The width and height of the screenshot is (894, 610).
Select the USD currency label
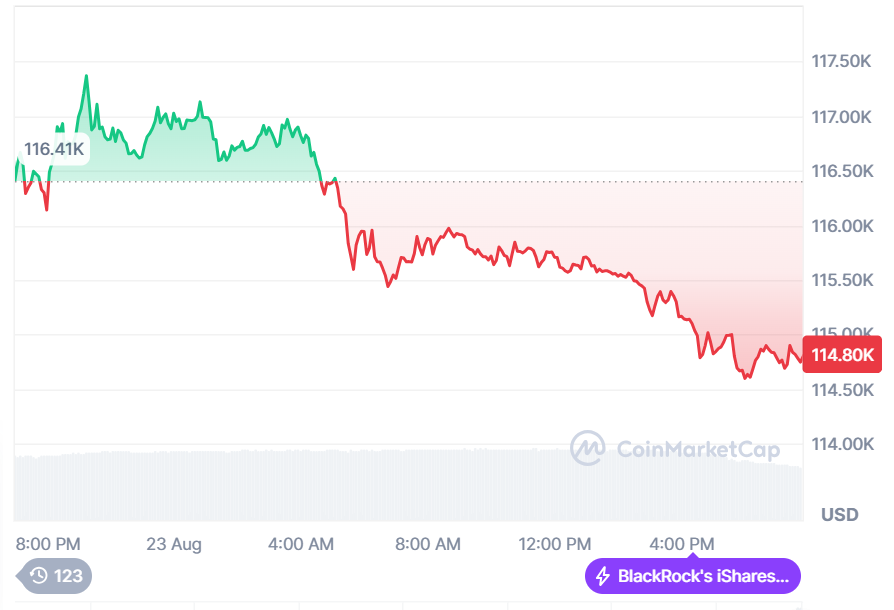click(x=840, y=514)
